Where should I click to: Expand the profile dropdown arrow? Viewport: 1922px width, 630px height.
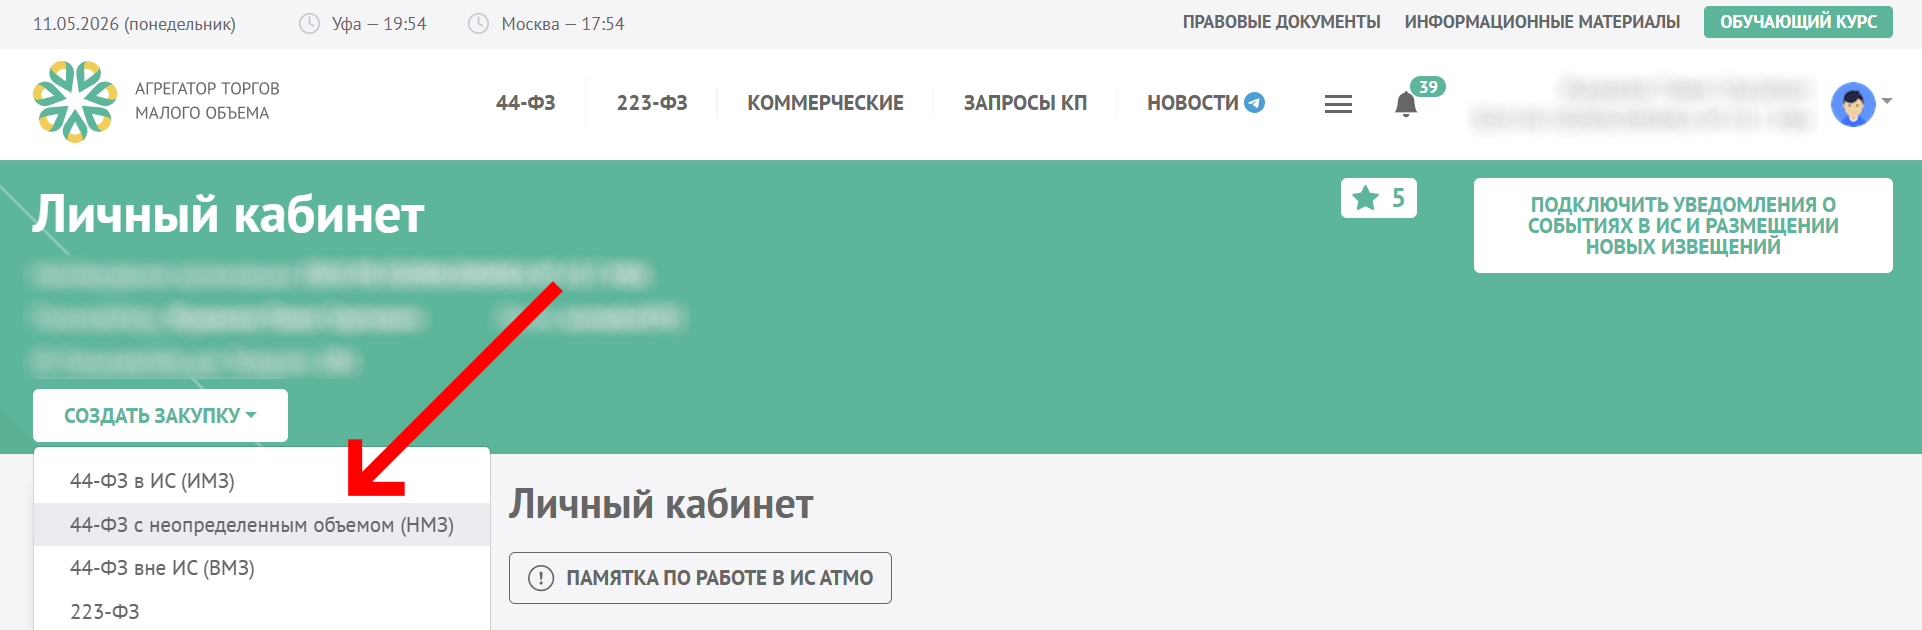[1887, 101]
